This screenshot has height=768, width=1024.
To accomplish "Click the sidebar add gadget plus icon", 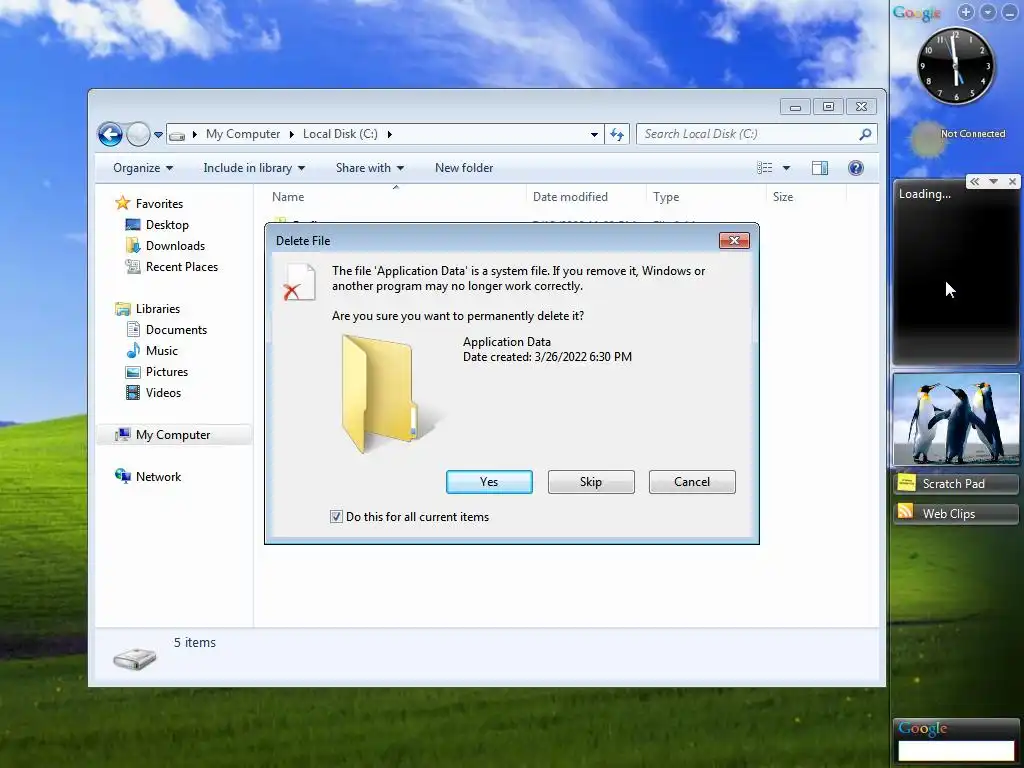I will (x=966, y=12).
